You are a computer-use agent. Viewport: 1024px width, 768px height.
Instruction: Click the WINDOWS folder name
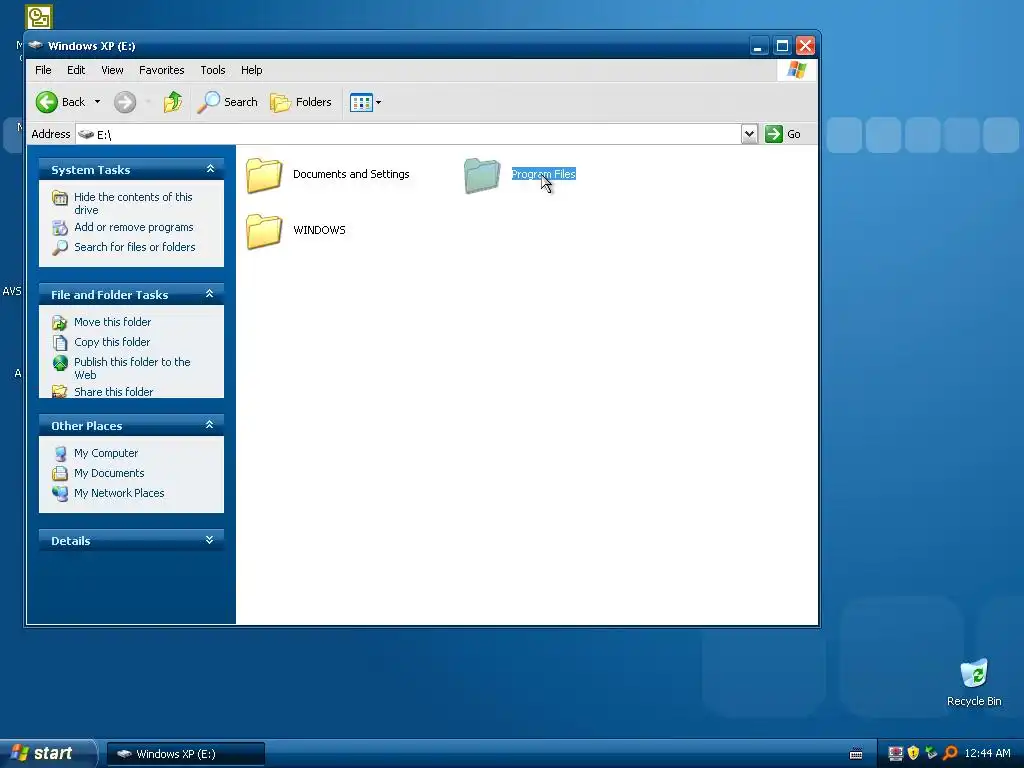pyautogui.click(x=319, y=231)
